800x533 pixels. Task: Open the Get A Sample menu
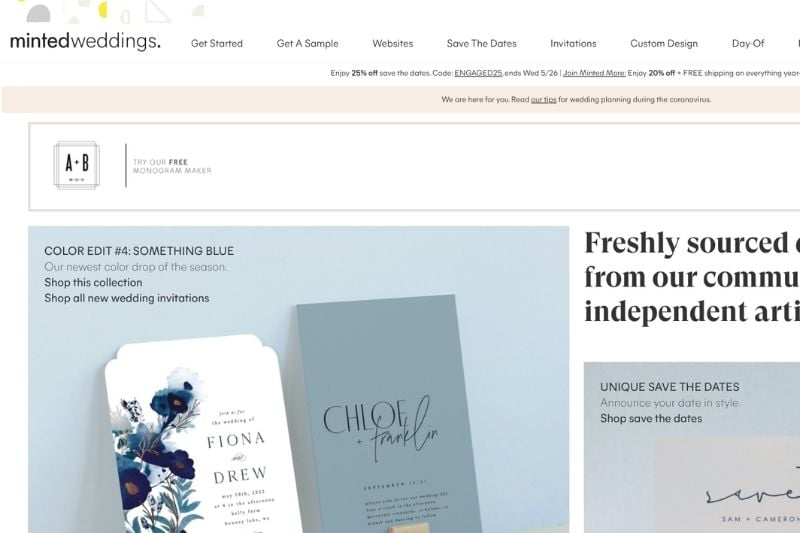[x=308, y=44]
